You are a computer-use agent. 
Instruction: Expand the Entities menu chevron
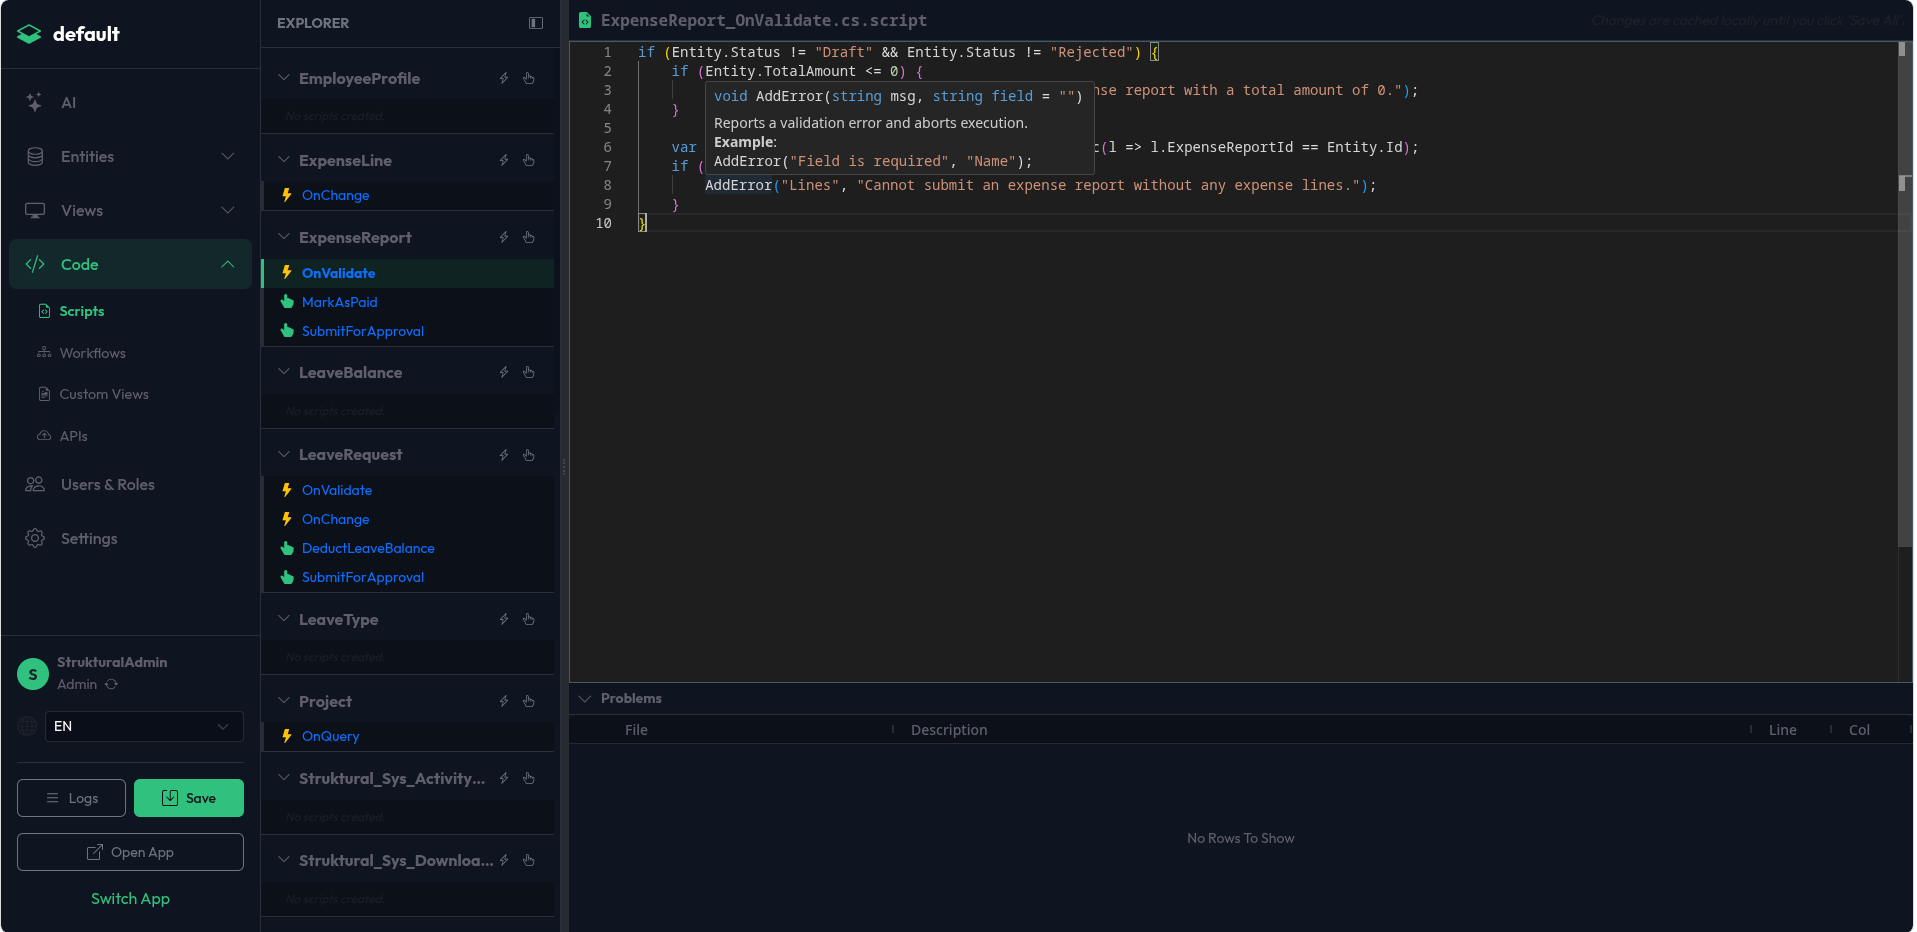(228, 156)
